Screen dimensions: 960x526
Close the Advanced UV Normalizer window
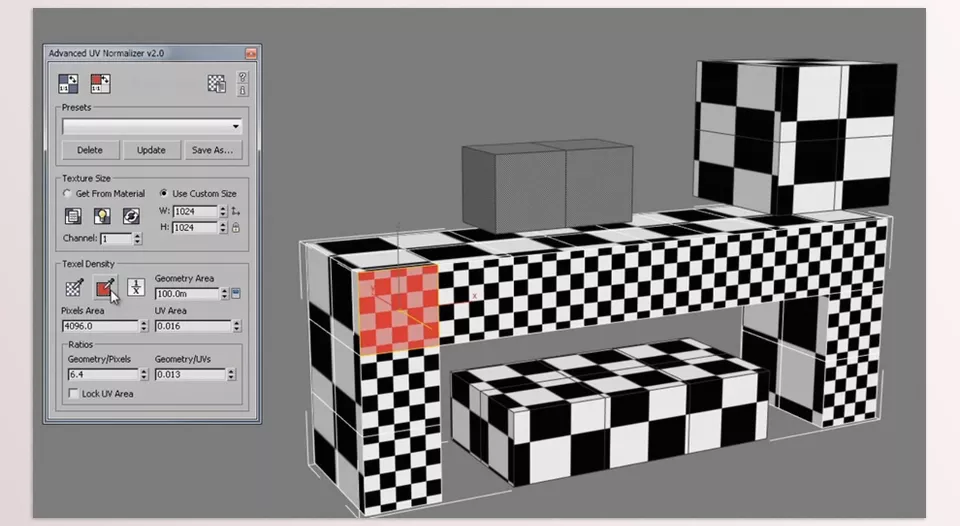point(250,53)
